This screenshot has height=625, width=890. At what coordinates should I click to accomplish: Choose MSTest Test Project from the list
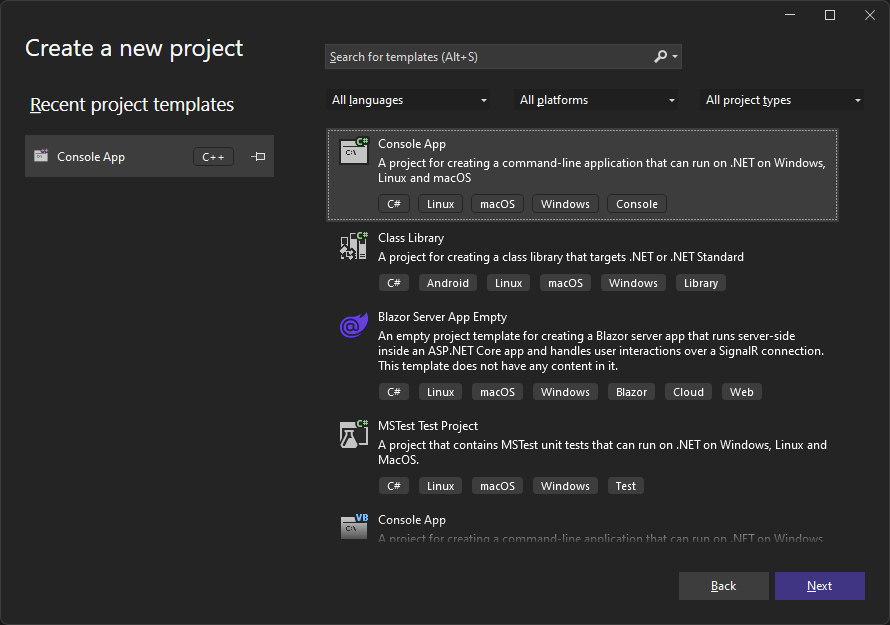pyautogui.click(x=428, y=426)
